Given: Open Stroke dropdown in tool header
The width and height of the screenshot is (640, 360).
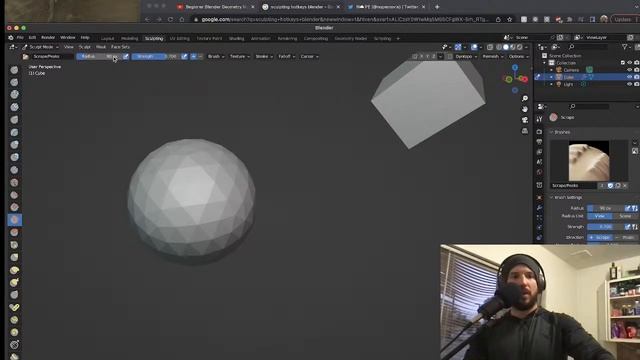Looking at the screenshot, I should pyautogui.click(x=264, y=56).
